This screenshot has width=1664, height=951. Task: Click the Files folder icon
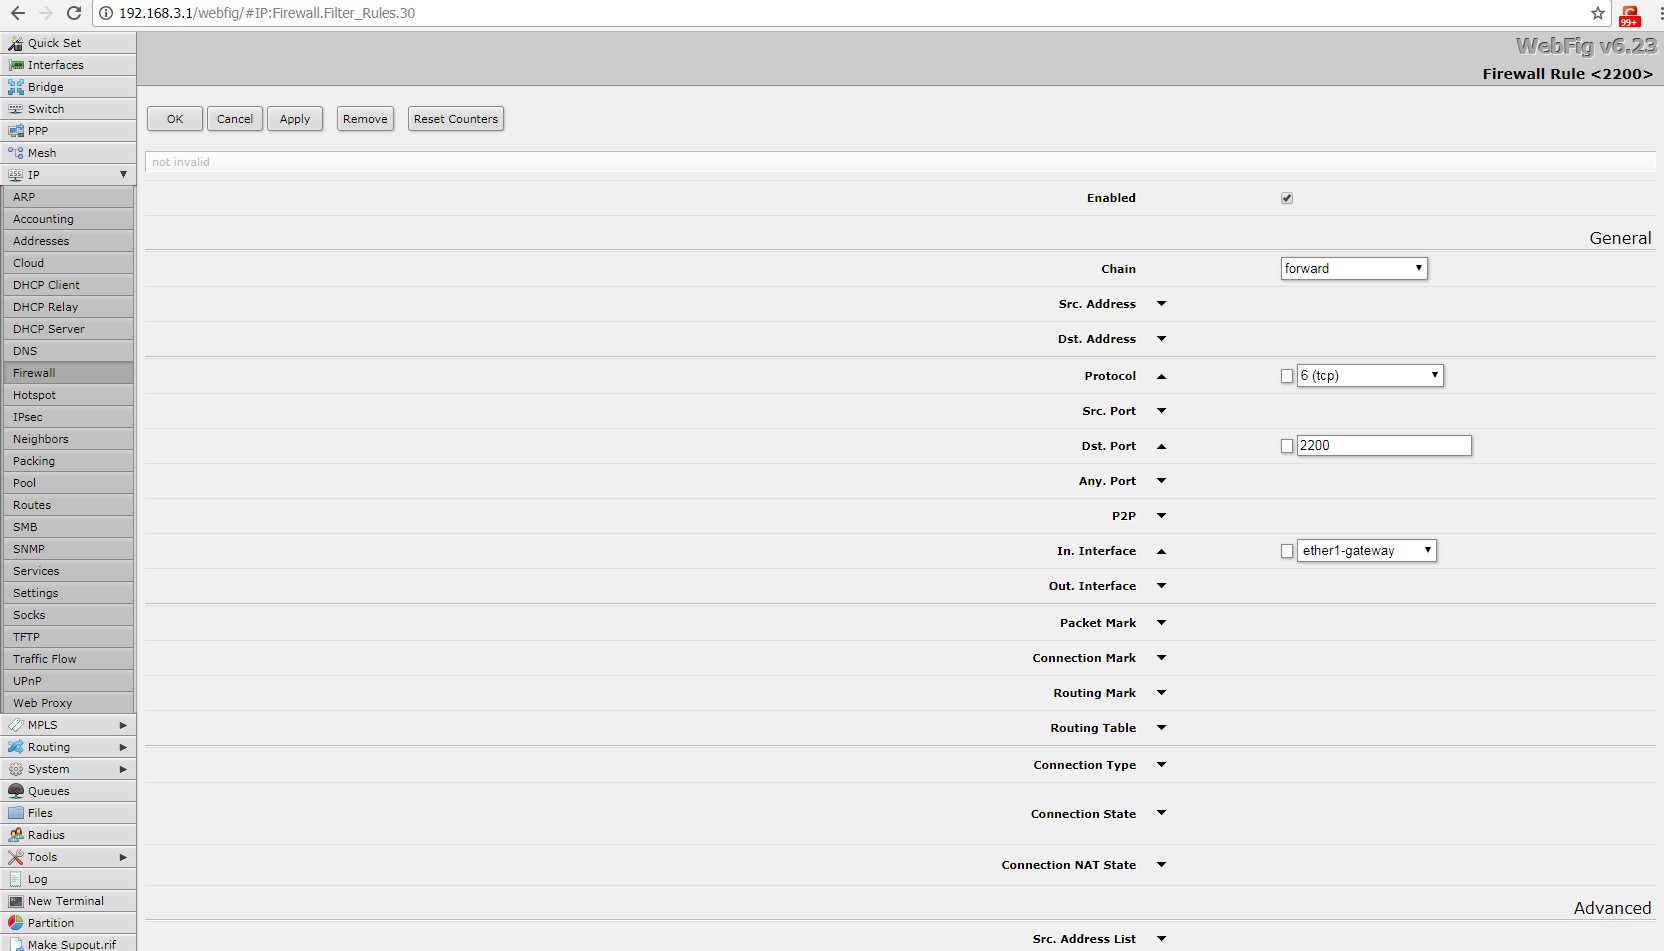click(15, 813)
